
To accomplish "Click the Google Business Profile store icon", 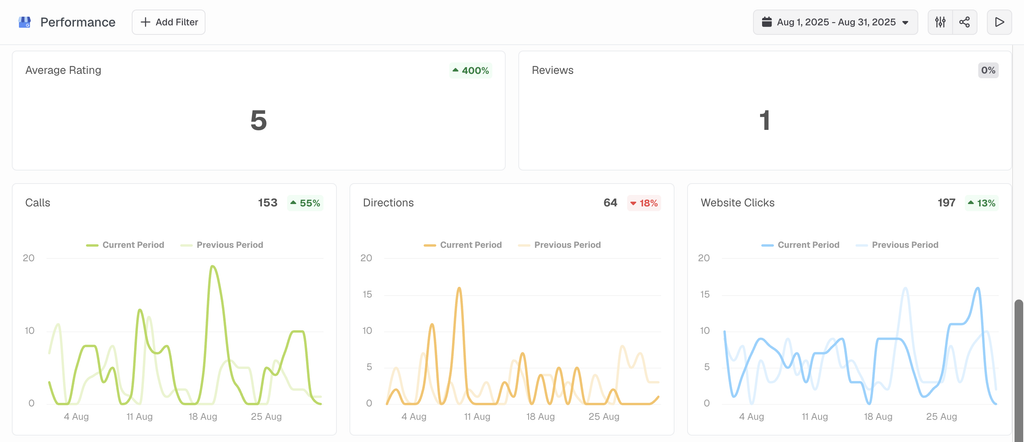I will 25,22.
